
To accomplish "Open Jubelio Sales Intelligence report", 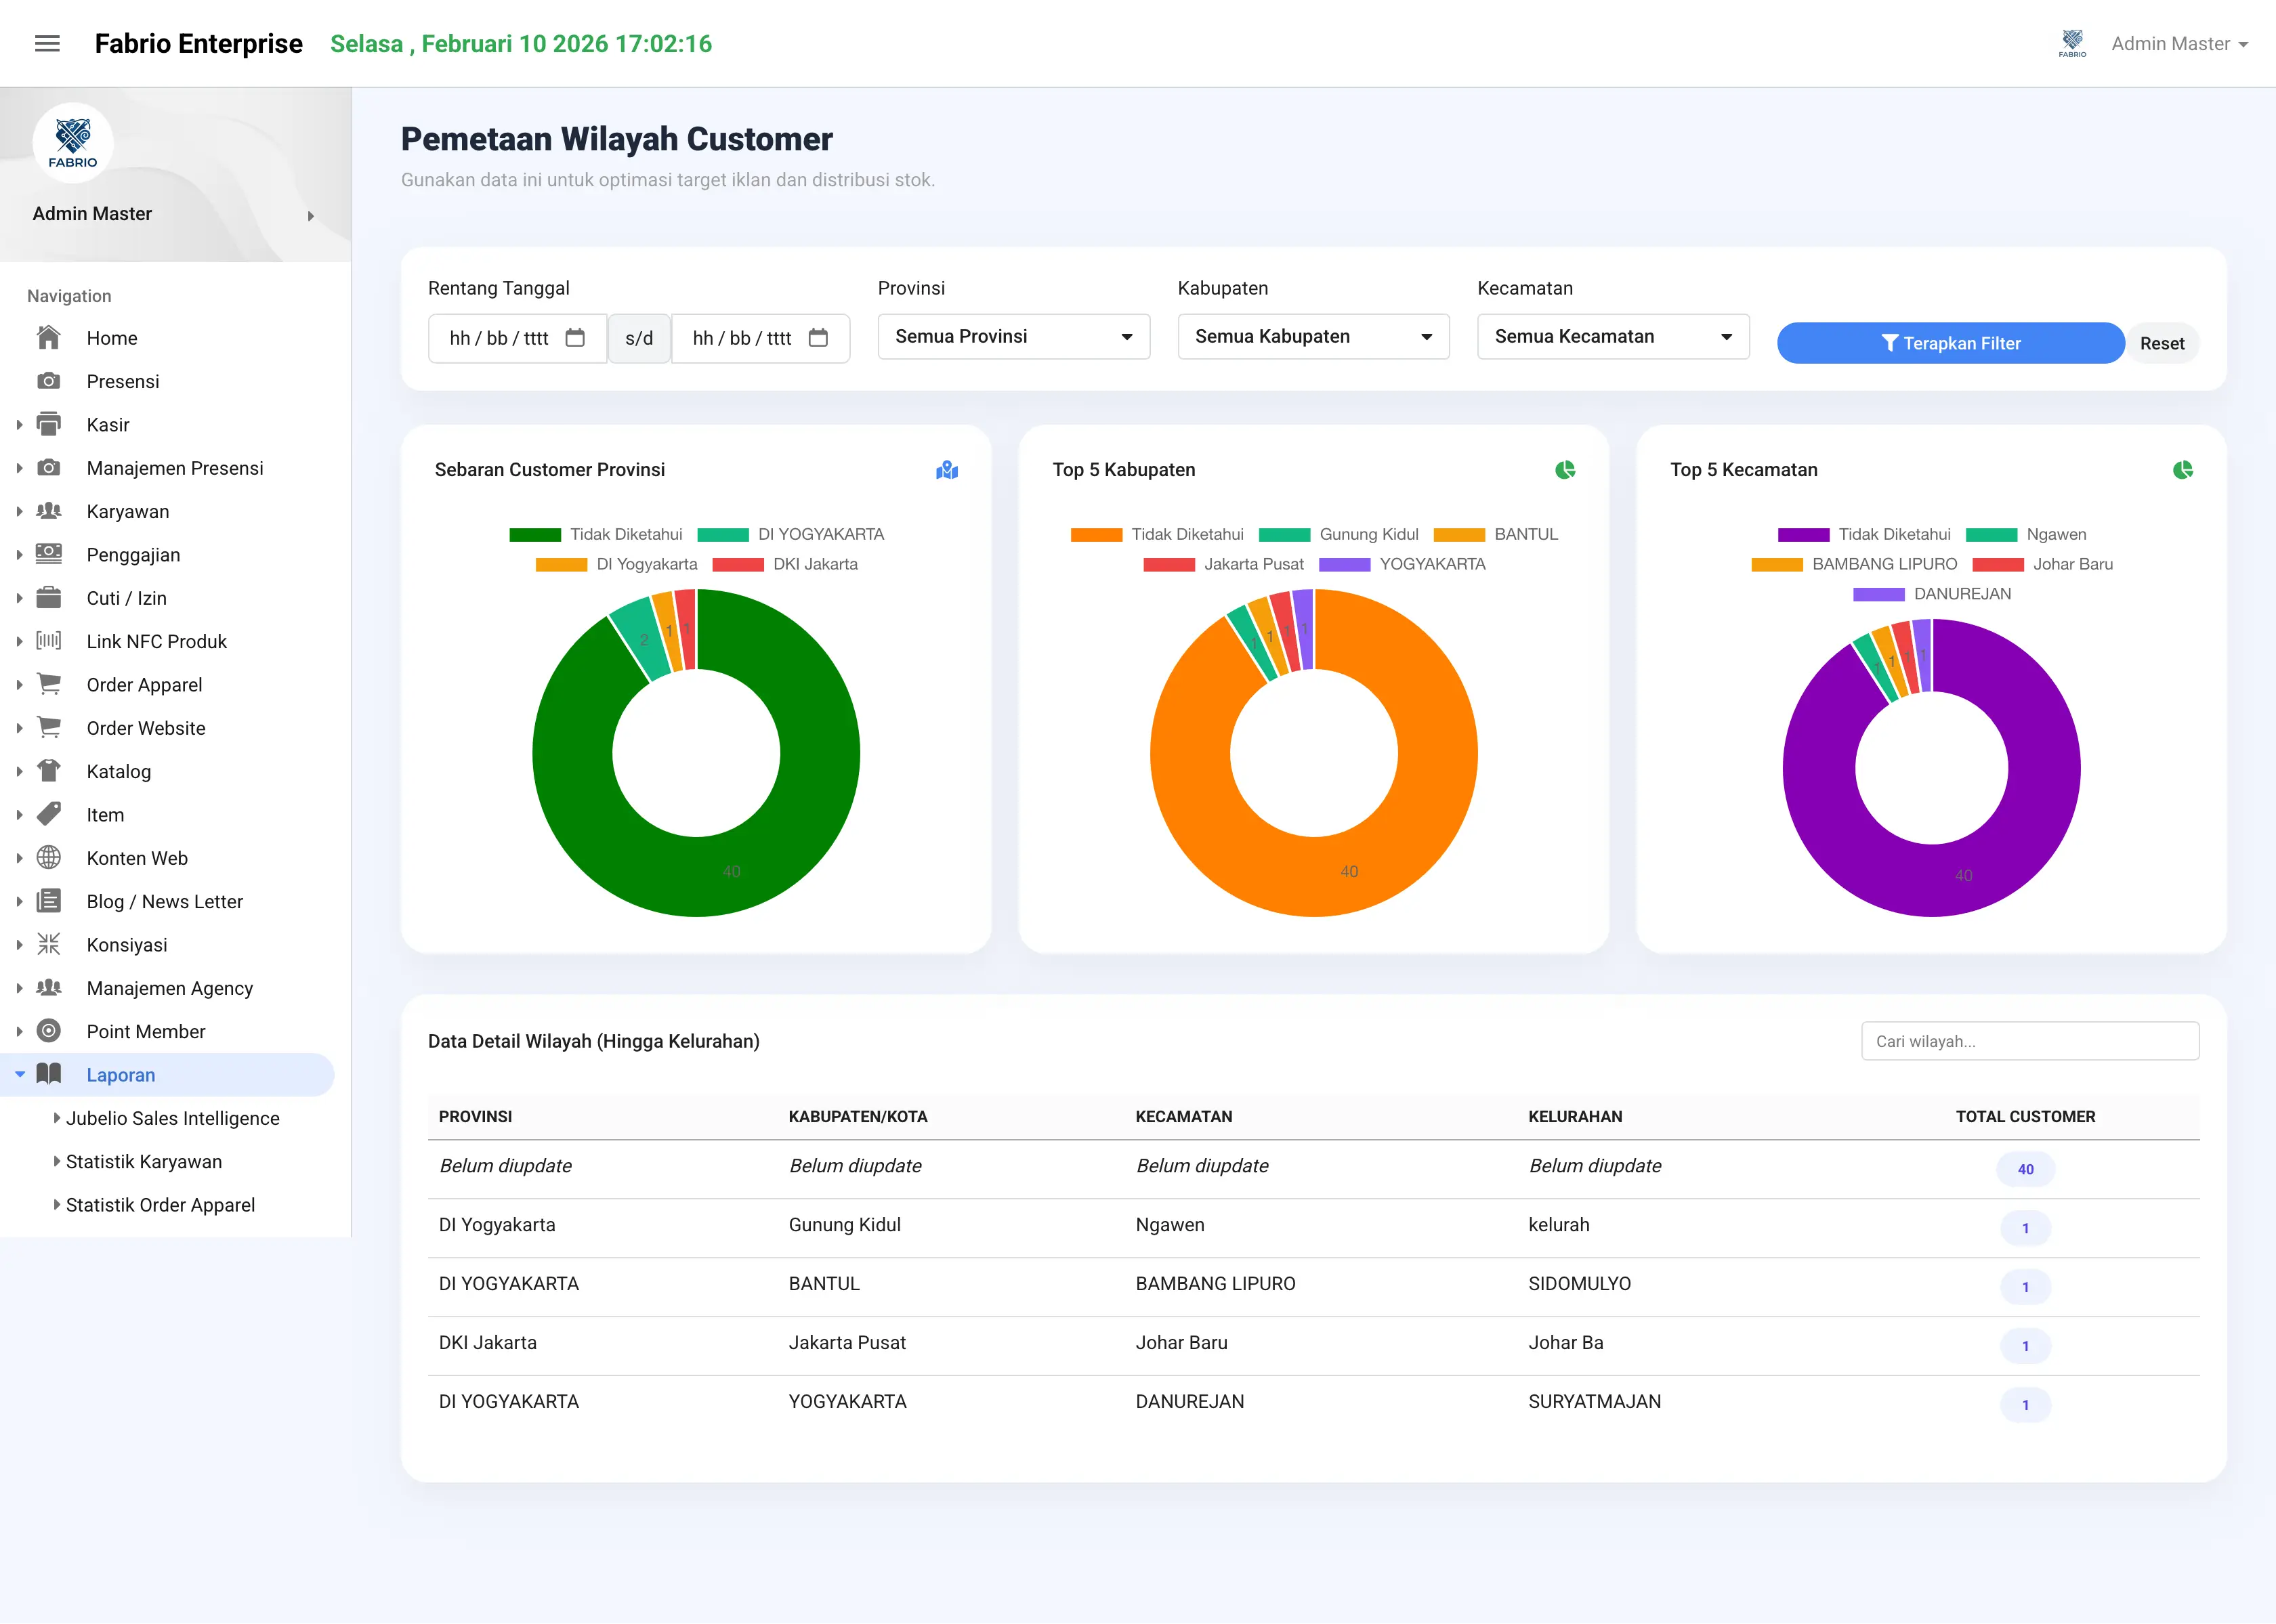I will (x=172, y=1118).
